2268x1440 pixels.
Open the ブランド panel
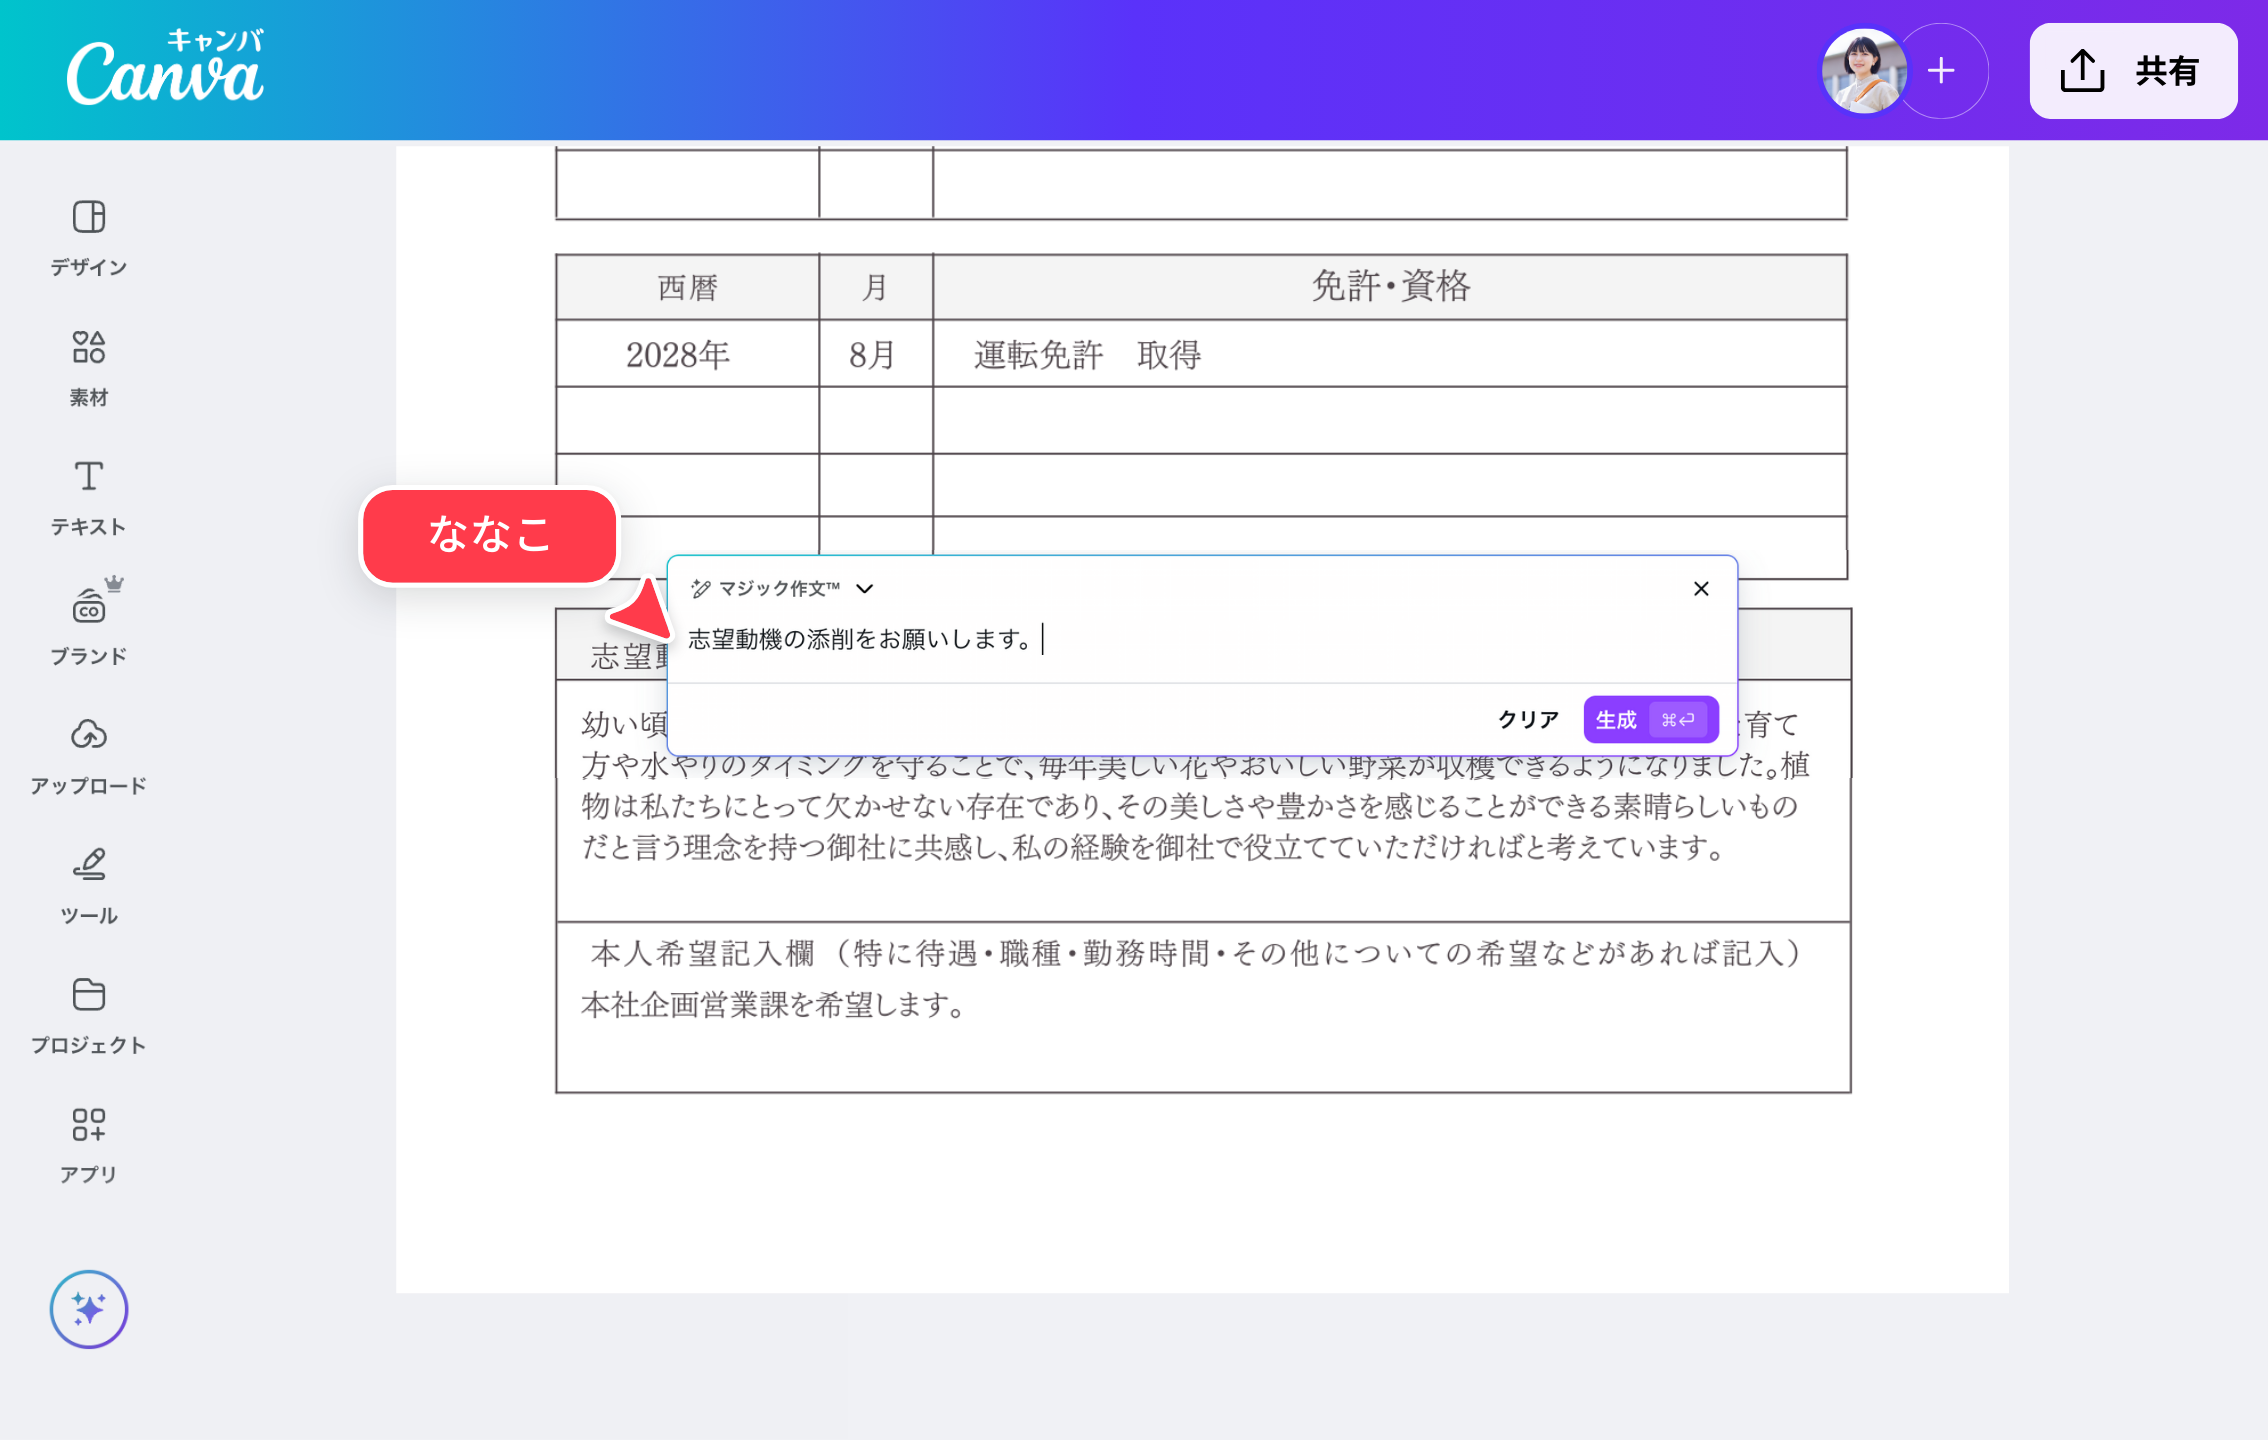coord(89,622)
